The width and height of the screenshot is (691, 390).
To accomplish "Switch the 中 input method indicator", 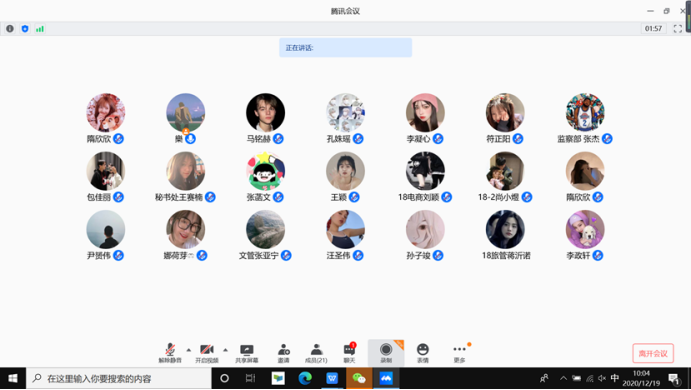I will coord(615,378).
